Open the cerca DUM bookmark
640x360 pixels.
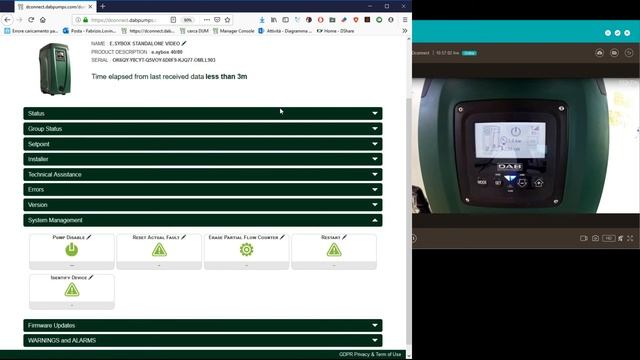point(194,31)
